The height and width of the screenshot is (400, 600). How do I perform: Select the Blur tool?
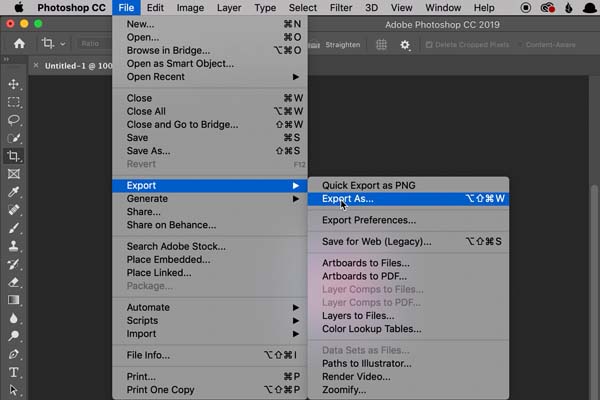coord(14,318)
